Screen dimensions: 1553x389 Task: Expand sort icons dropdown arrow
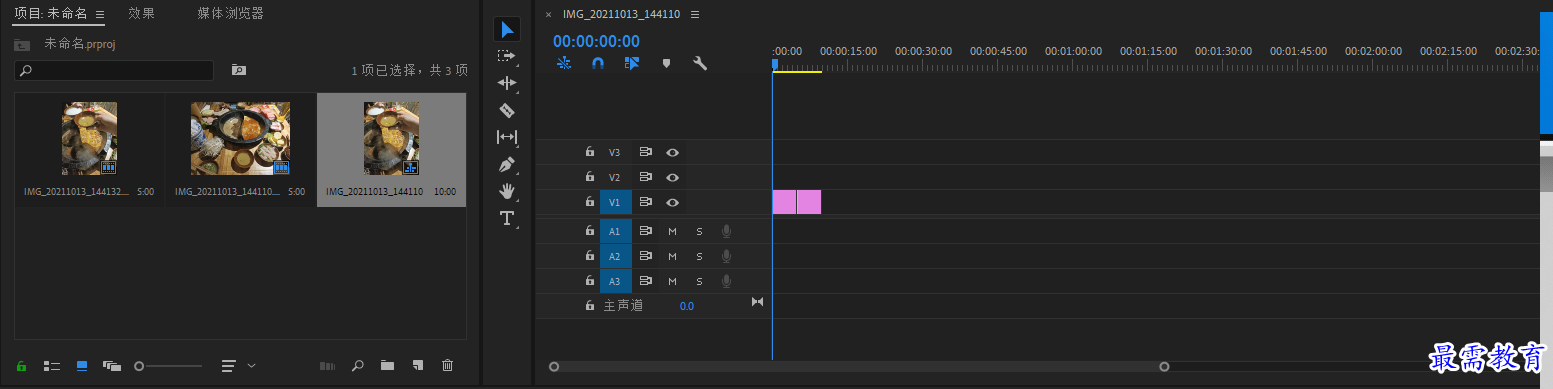click(251, 366)
